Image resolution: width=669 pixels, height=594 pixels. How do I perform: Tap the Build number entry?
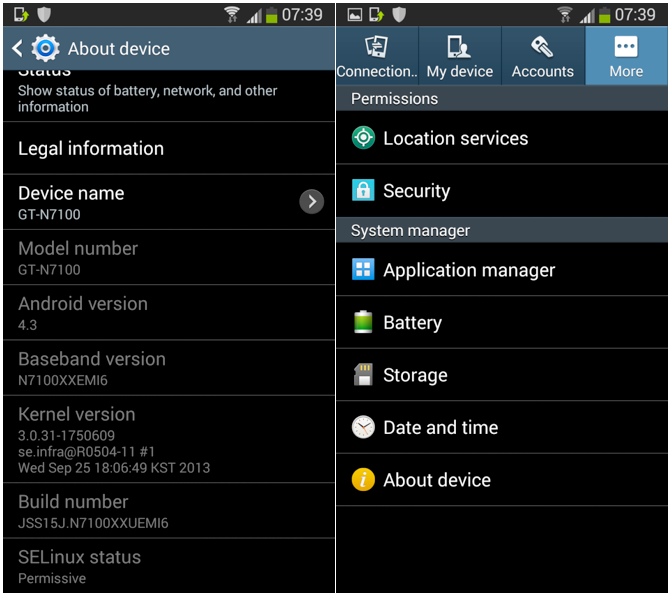[168, 511]
